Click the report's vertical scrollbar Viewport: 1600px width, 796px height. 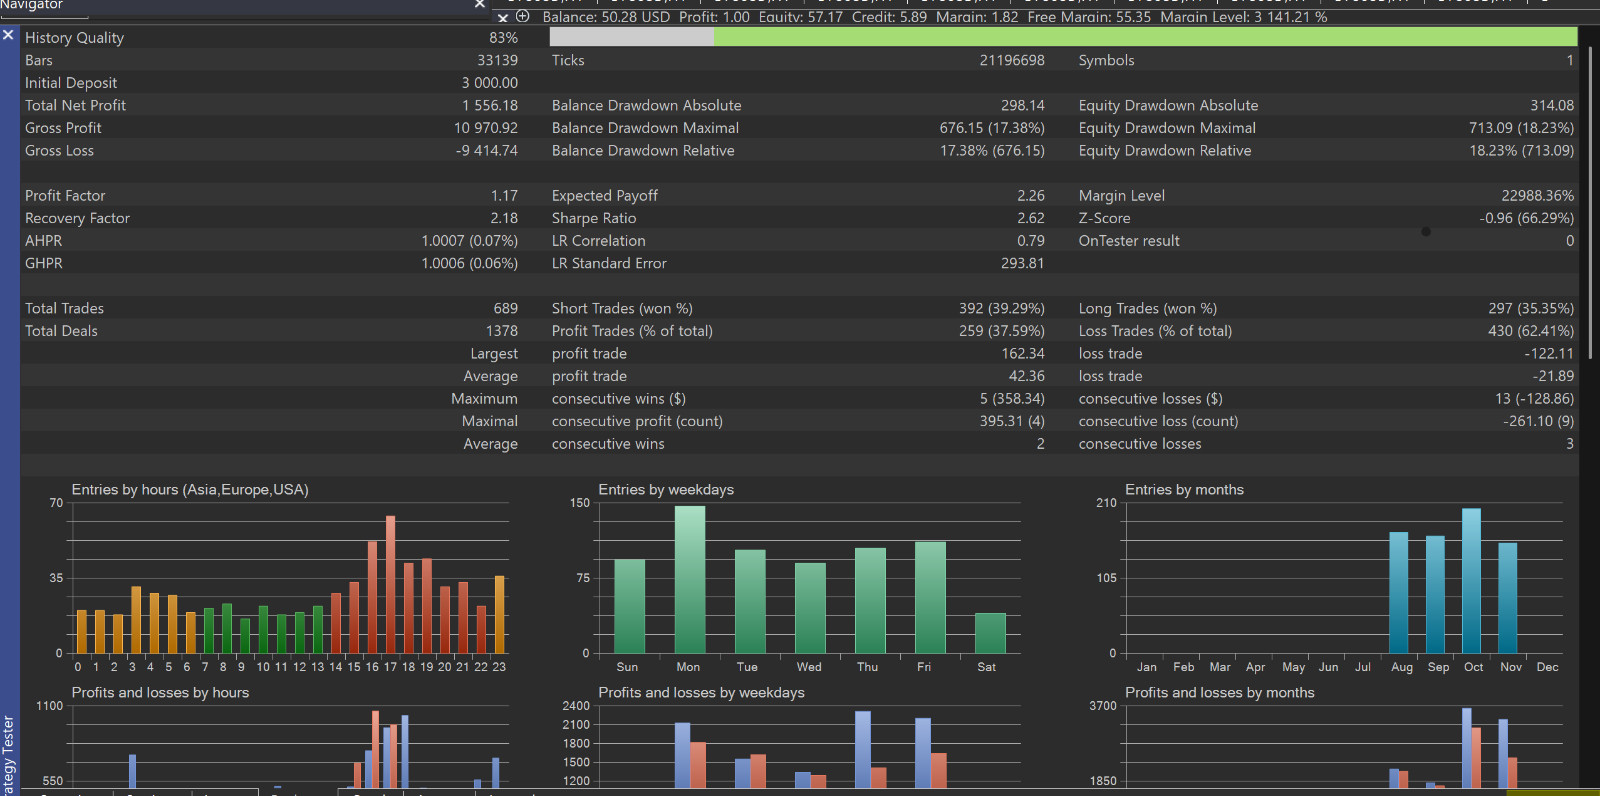pyautogui.click(x=1590, y=200)
